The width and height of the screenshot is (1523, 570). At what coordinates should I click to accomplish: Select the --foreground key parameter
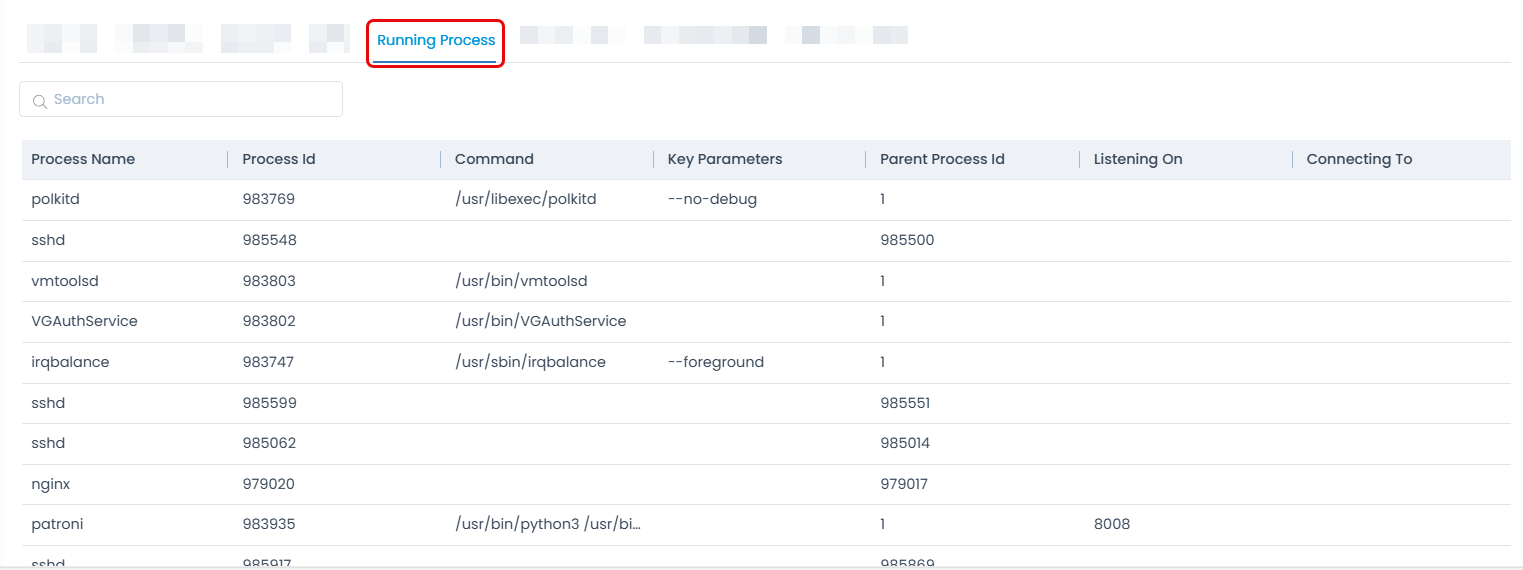click(715, 362)
